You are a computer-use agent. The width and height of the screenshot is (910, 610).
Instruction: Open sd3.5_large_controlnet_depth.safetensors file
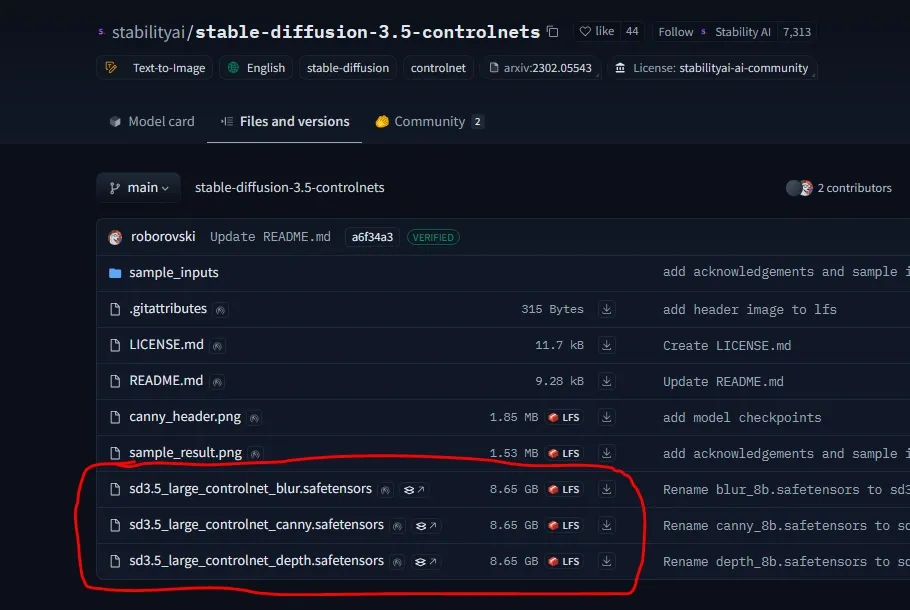click(x=256, y=561)
